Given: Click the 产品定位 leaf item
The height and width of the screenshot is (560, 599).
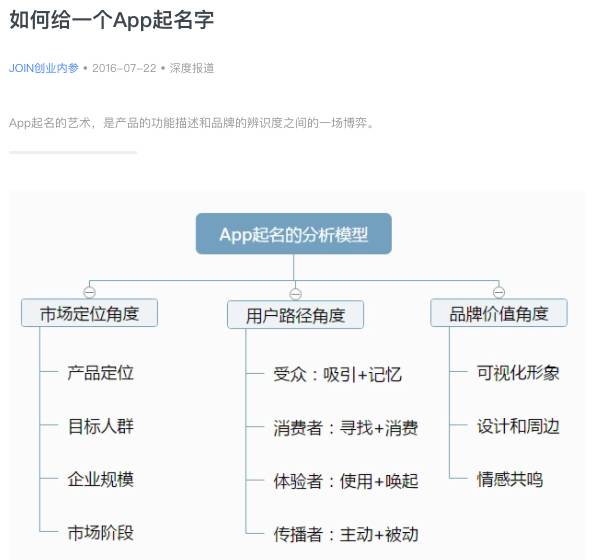Looking at the screenshot, I should (x=101, y=373).
